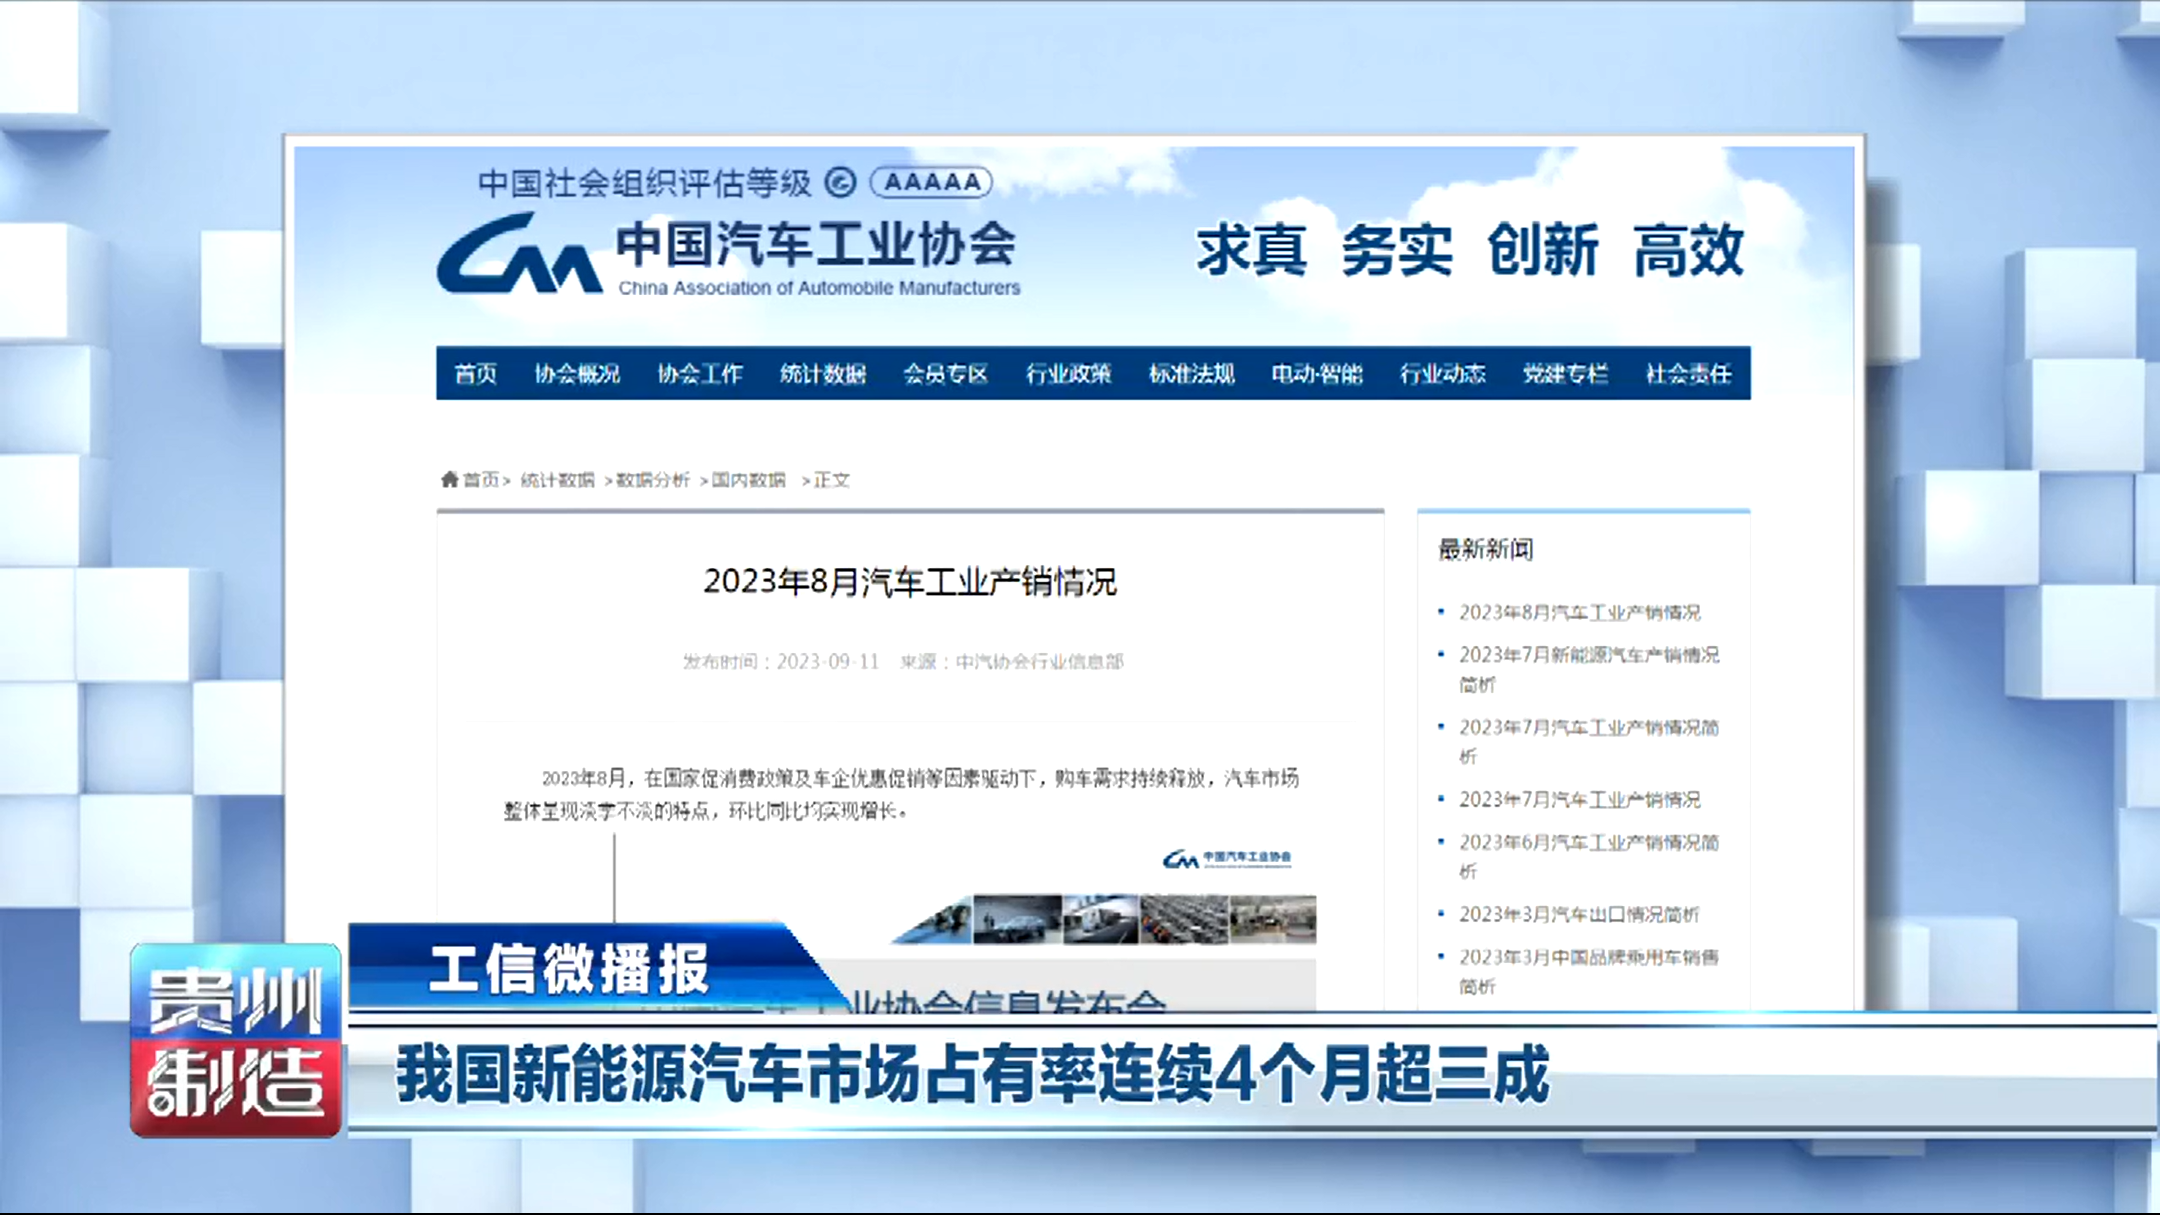Go to 行业政策 navigation item

(x=1069, y=374)
